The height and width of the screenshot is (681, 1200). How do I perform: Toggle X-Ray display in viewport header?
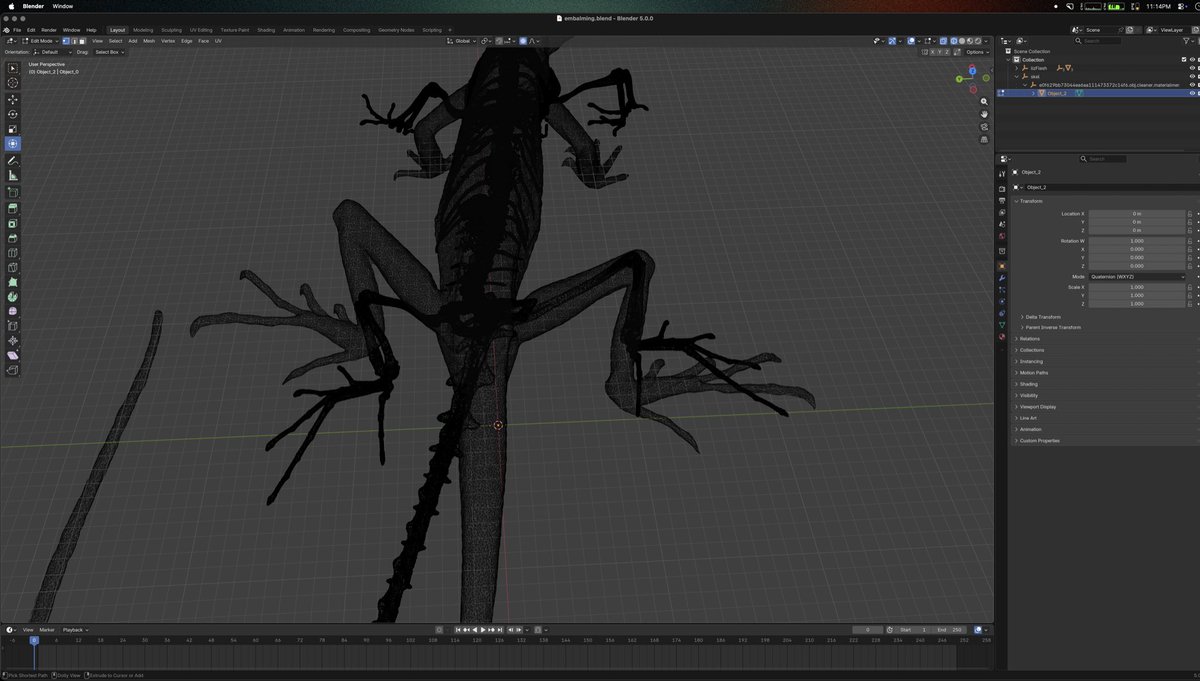[941, 41]
